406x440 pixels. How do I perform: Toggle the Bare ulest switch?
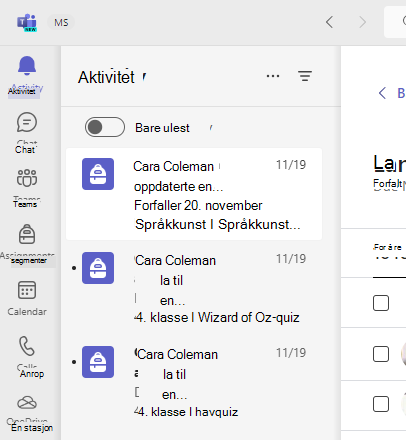click(x=105, y=127)
